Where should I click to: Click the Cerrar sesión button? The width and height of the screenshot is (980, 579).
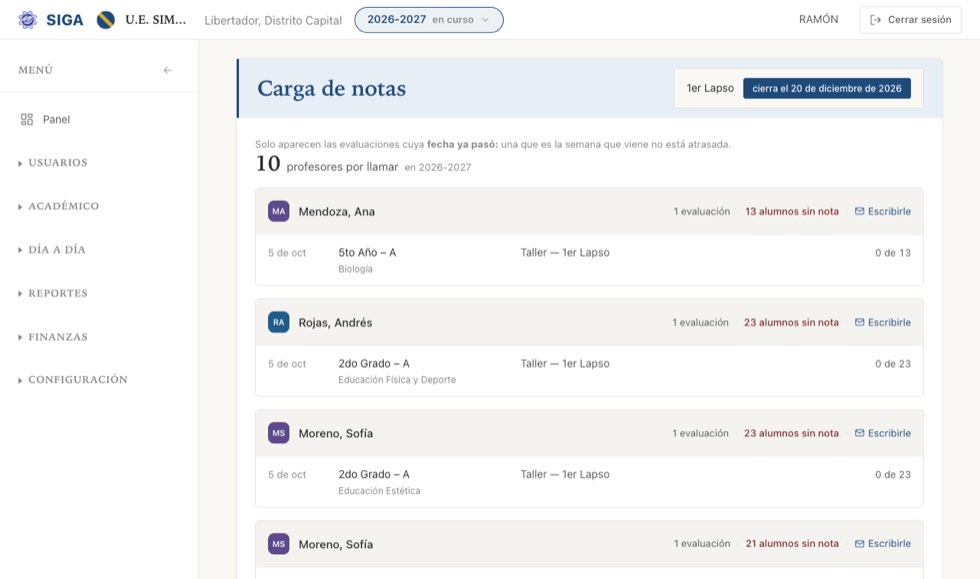coord(910,20)
